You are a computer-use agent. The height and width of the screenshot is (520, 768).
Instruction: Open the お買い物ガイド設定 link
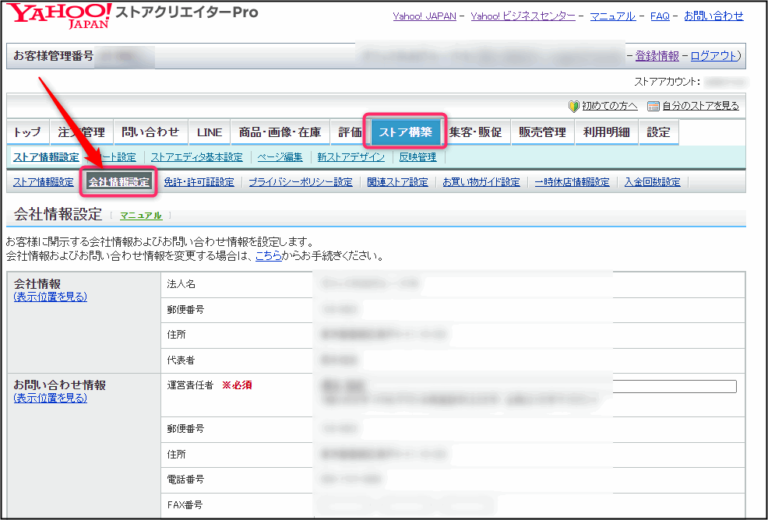pyautogui.click(x=481, y=182)
